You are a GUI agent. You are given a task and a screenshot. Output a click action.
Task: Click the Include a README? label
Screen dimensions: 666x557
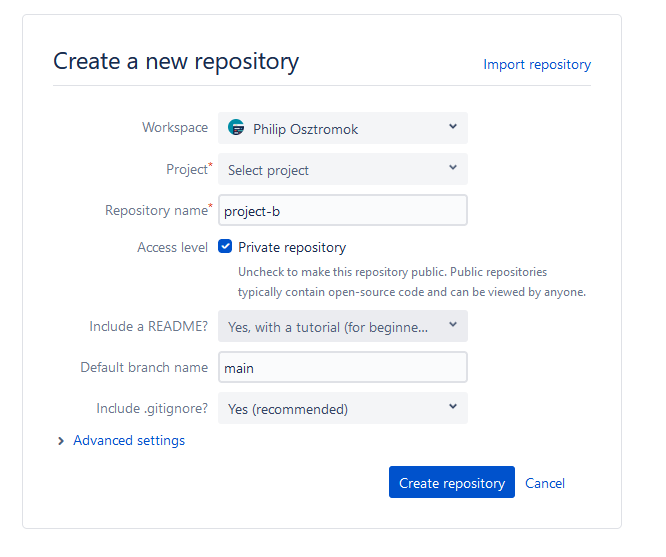click(149, 326)
